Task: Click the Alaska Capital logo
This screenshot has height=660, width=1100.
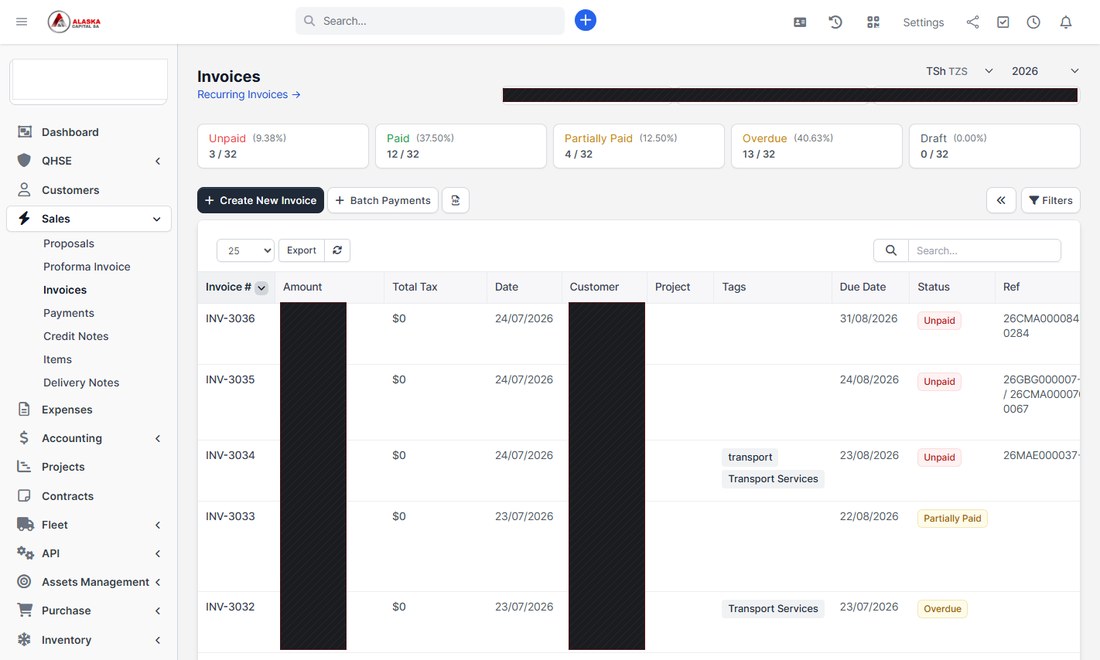Action: coord(74,22)
